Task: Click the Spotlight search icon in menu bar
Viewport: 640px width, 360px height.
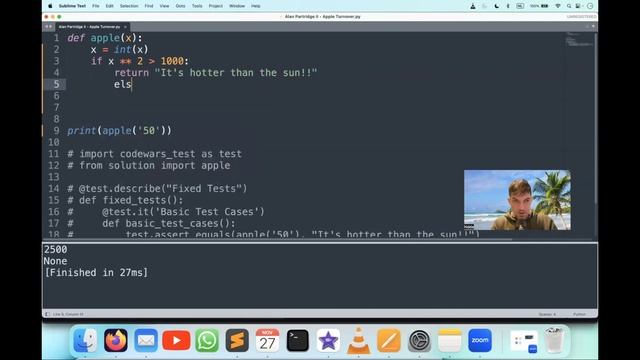Action: tap(569, 6)
